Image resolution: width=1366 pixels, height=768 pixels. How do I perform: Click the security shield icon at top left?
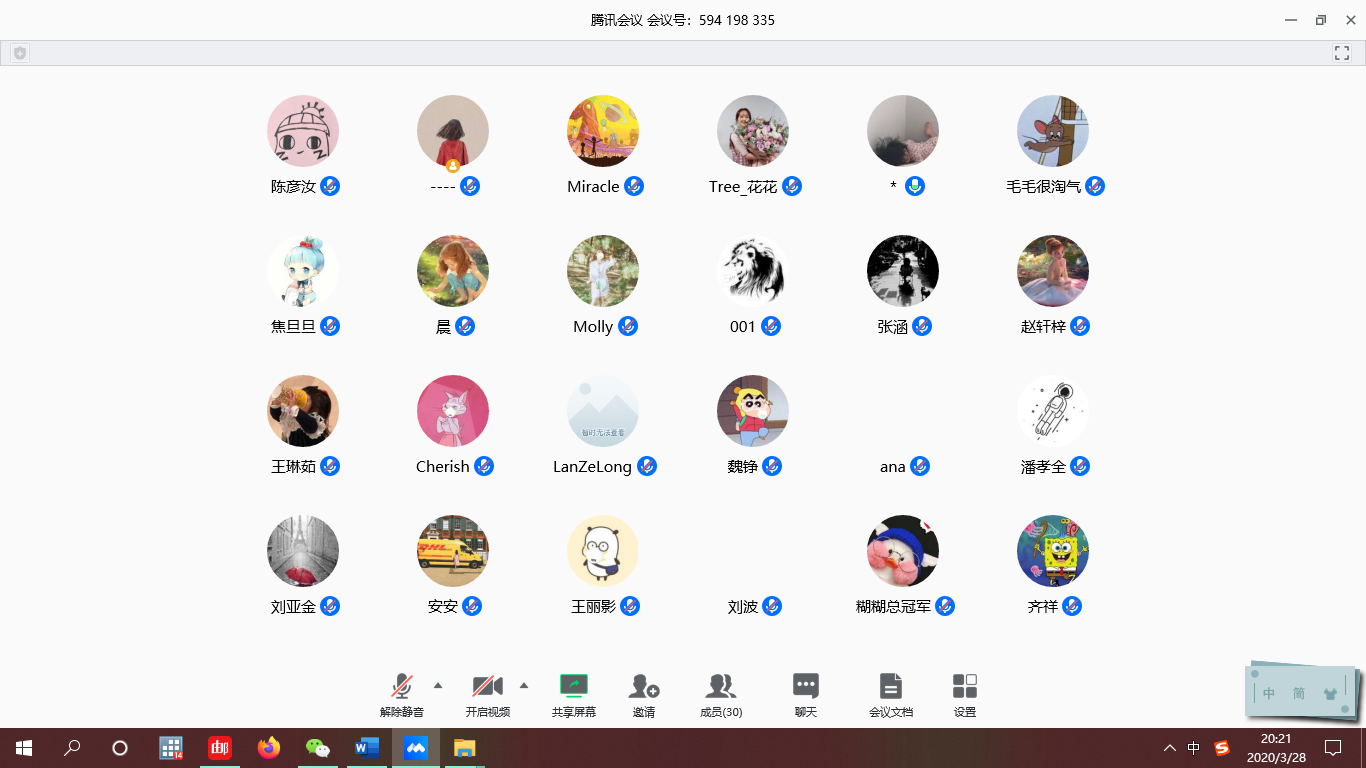coord(19,53)
